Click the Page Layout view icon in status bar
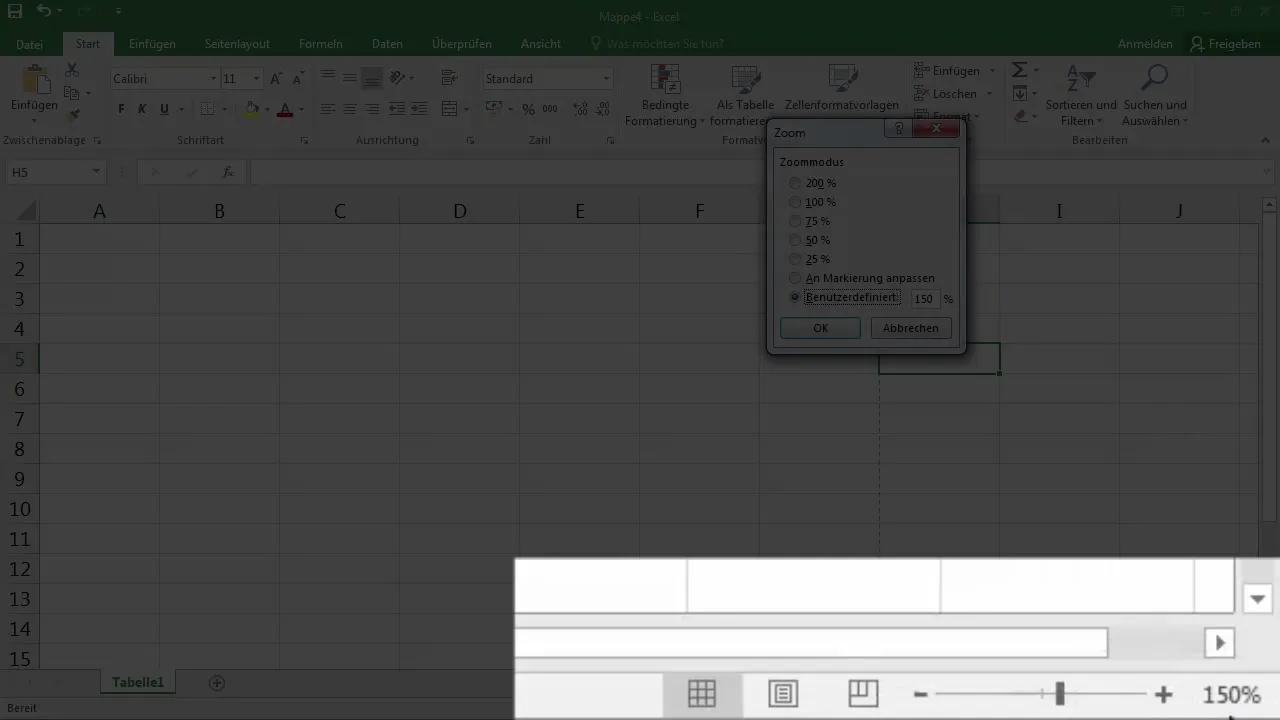The height and width of the screenshot is (720, 1280). tap(783, 693)
